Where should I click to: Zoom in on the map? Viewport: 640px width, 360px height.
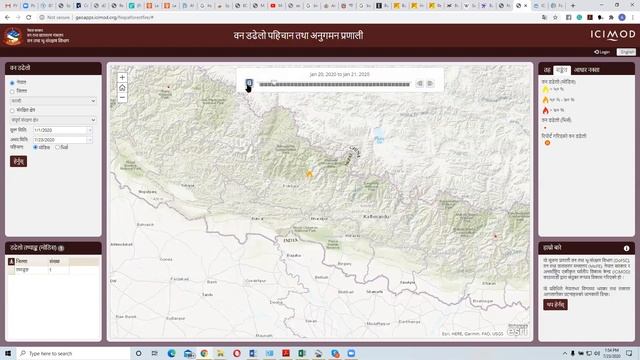[x=122, y=78]
